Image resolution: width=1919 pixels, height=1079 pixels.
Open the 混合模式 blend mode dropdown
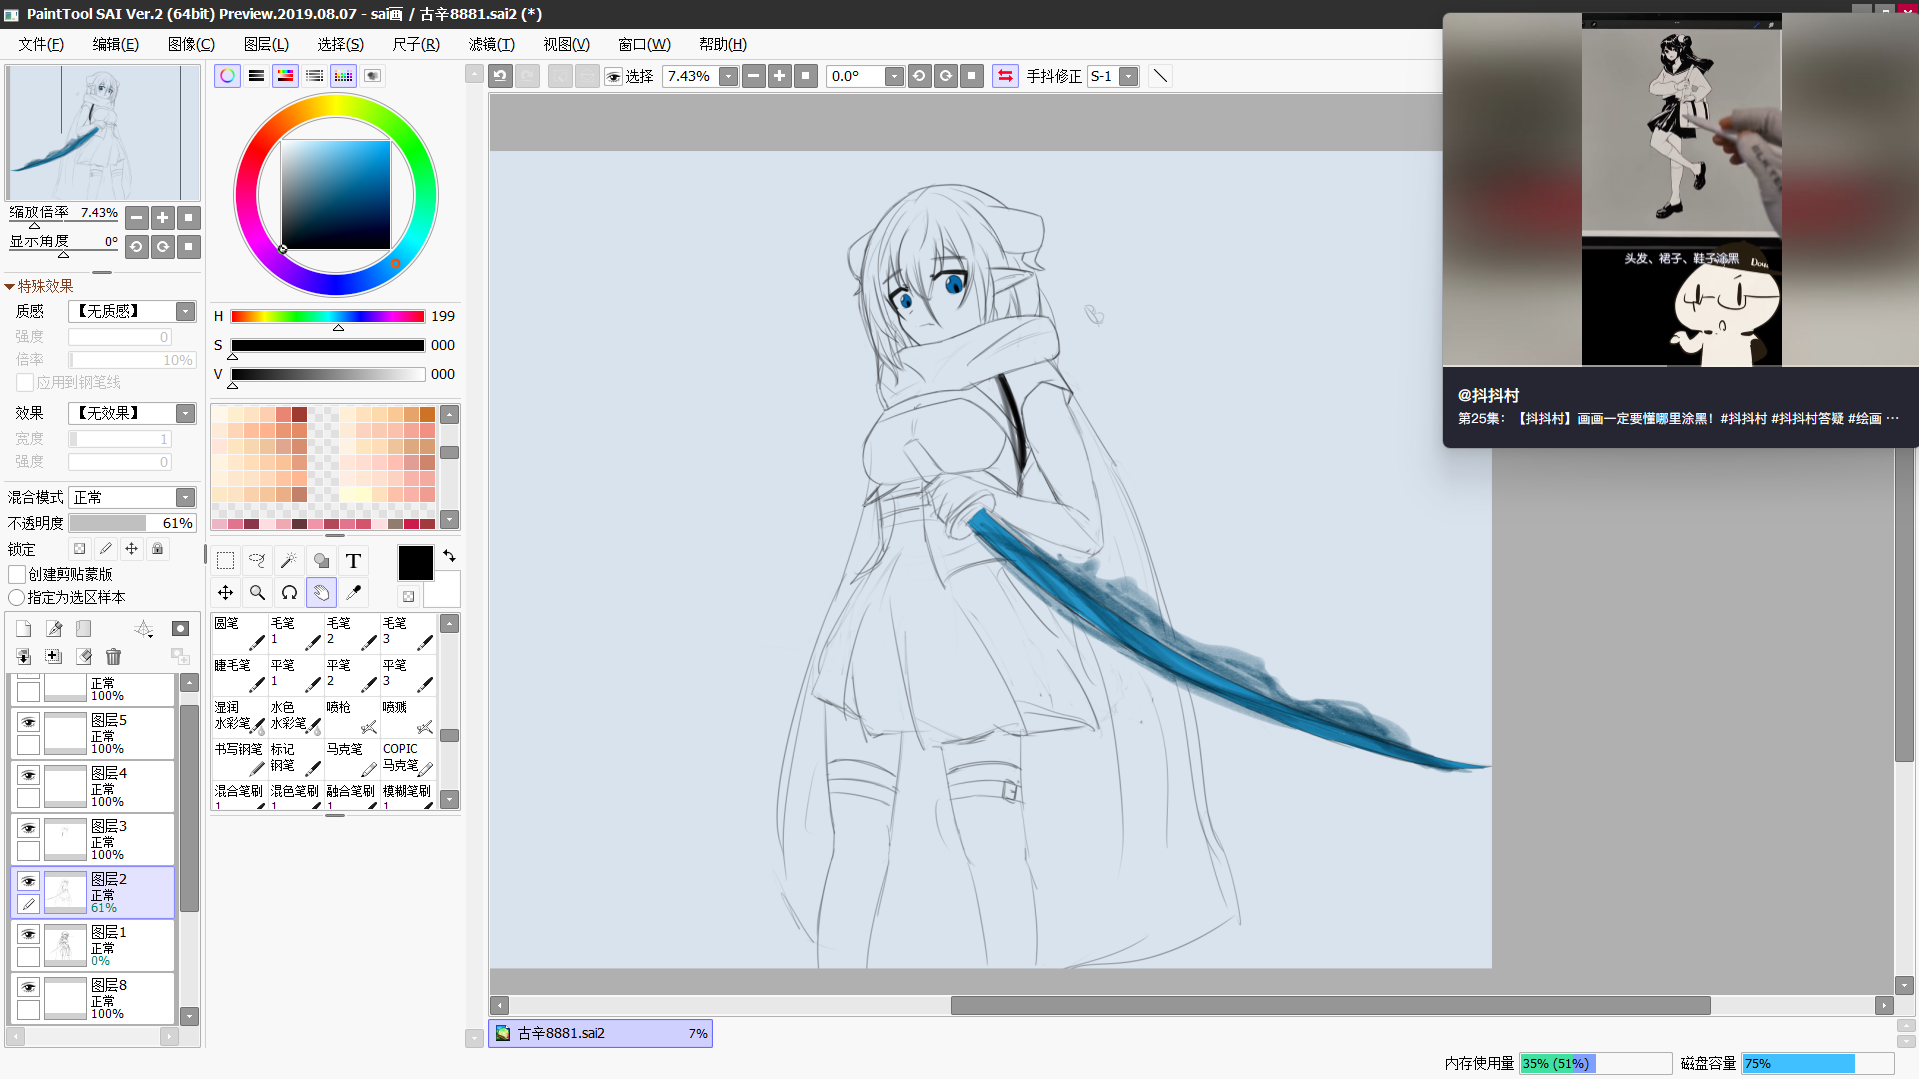185,498
